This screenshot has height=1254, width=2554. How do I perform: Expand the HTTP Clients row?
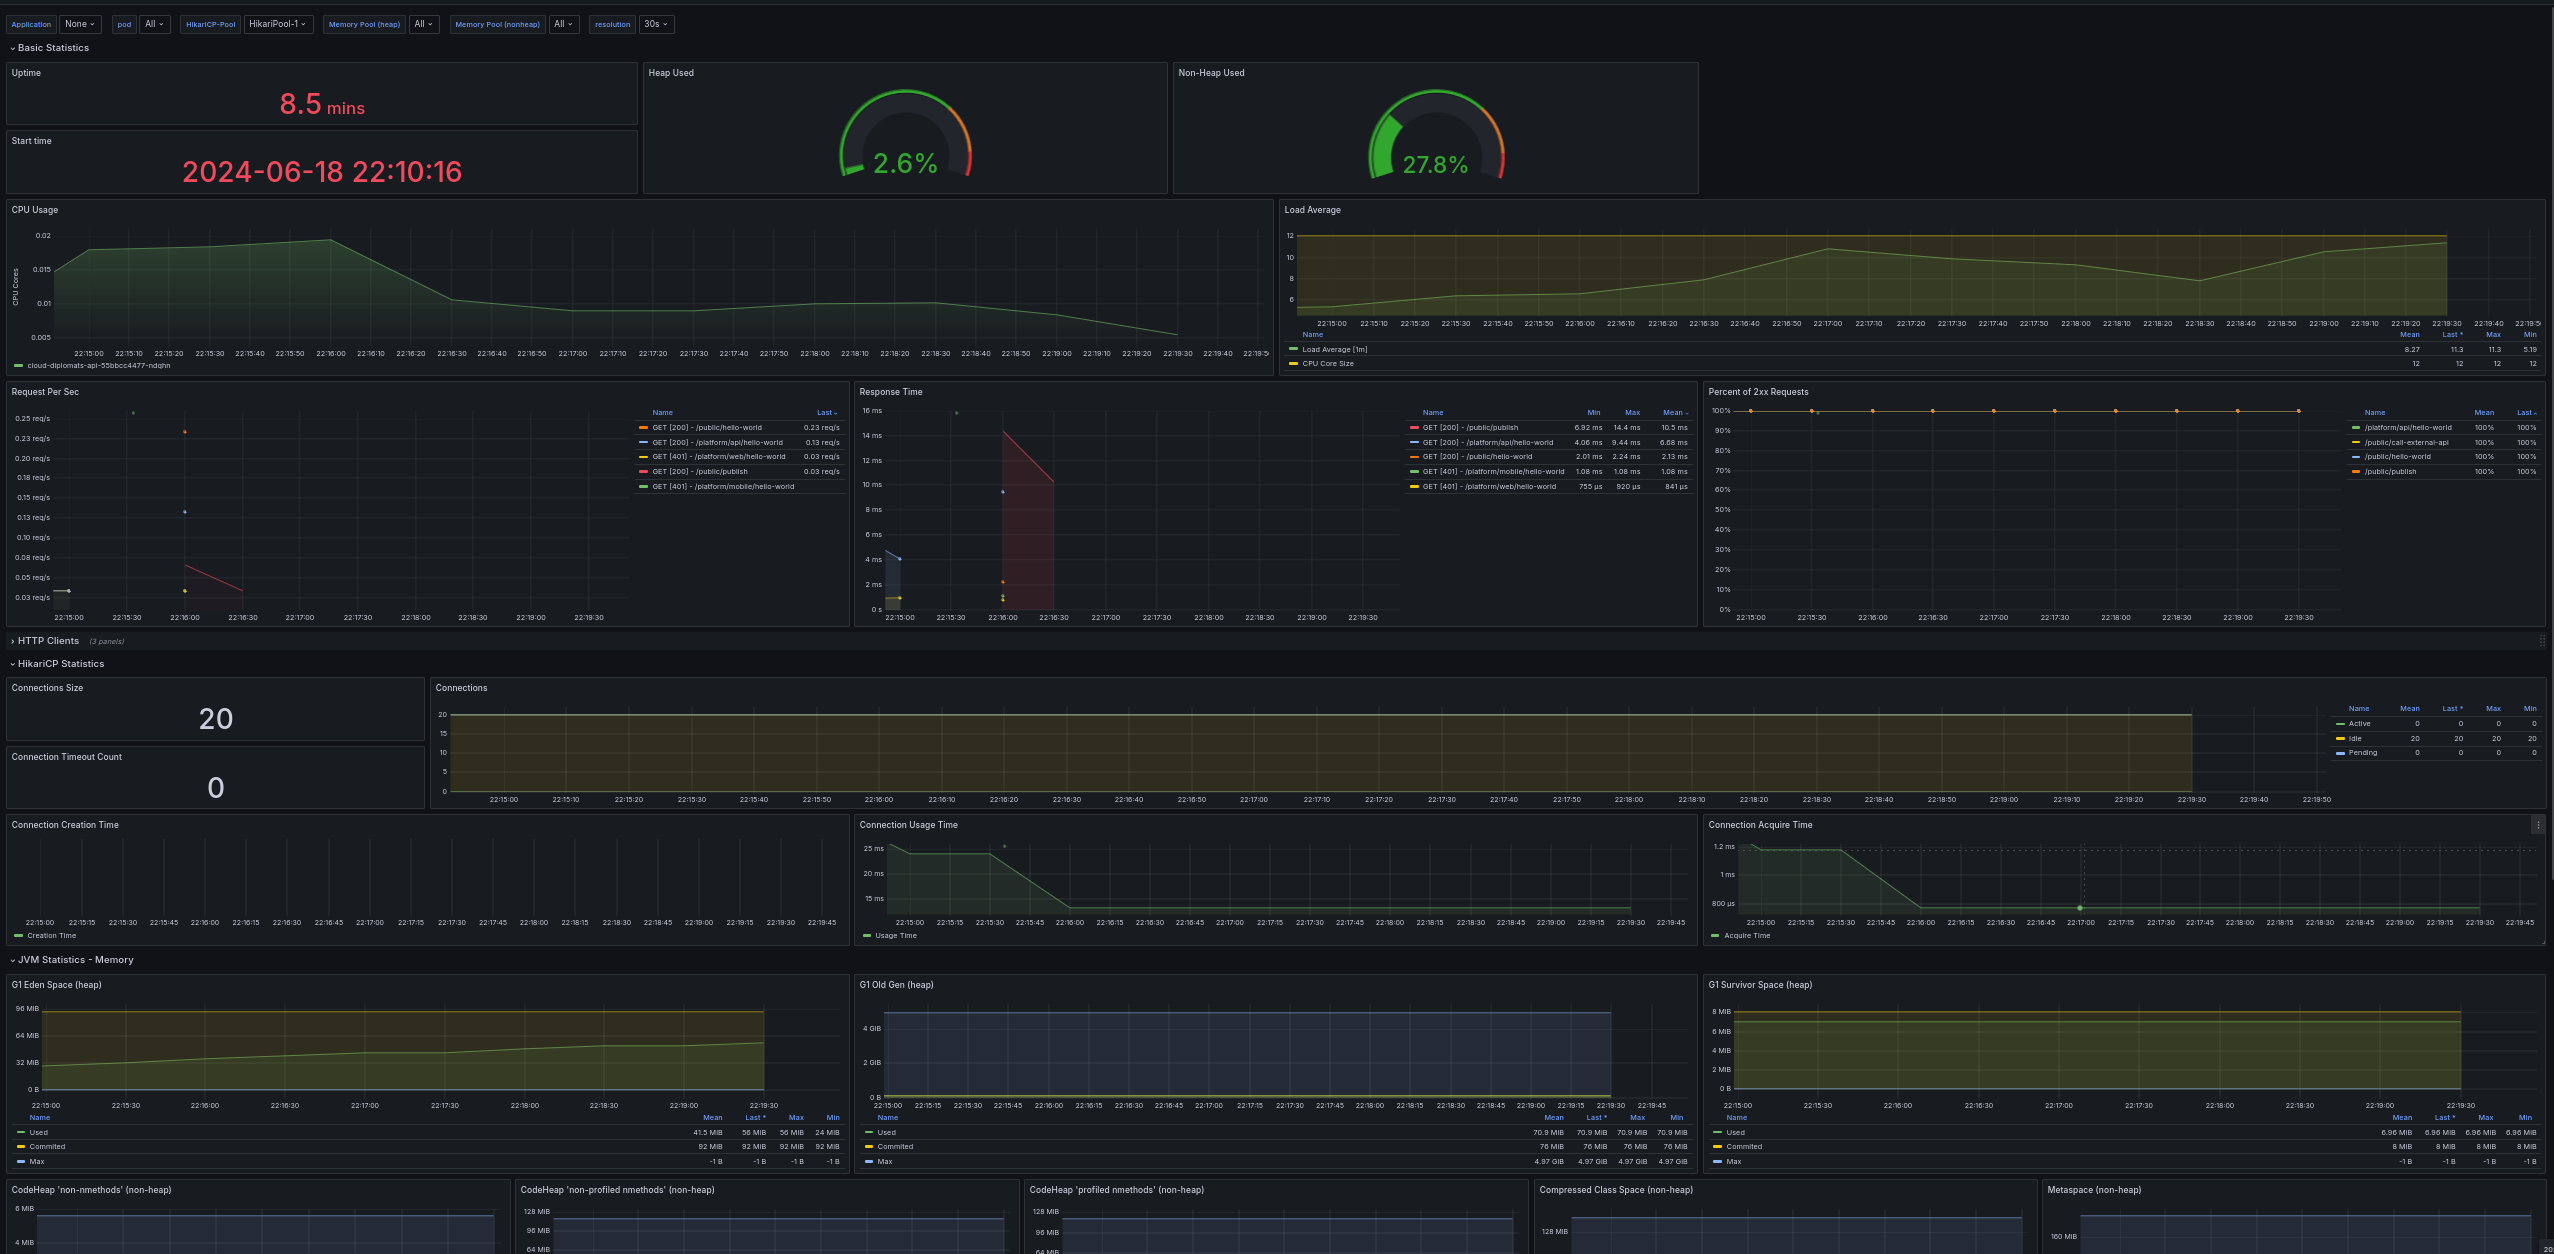click(x=47, y=641)
